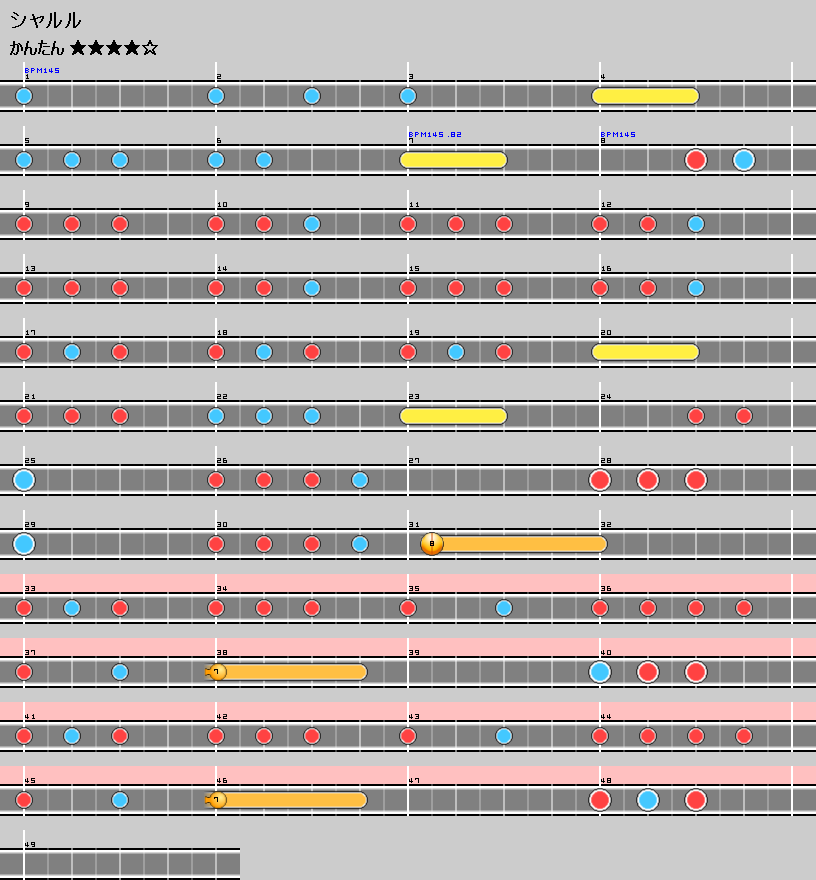
Task: Click the song title シャルル
Action: (46, 20)
